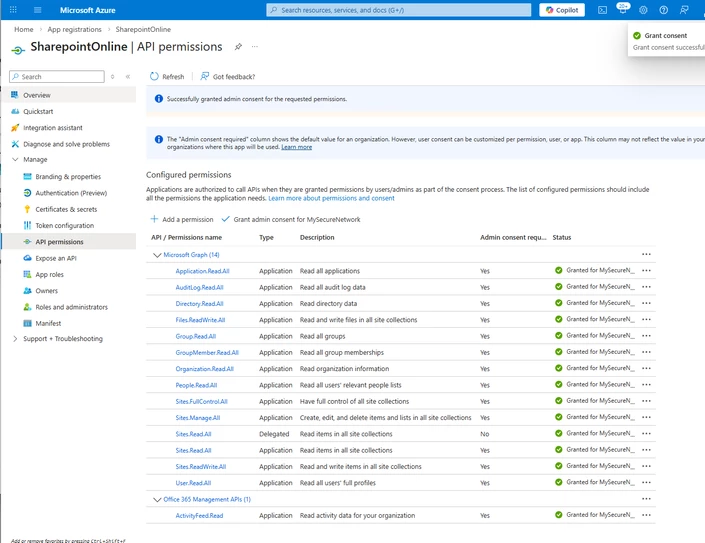Viewport: 705px width, 543px height.
Task: Open ellipsis menu for Files.ReadWrite.All row
Action: 646,319
